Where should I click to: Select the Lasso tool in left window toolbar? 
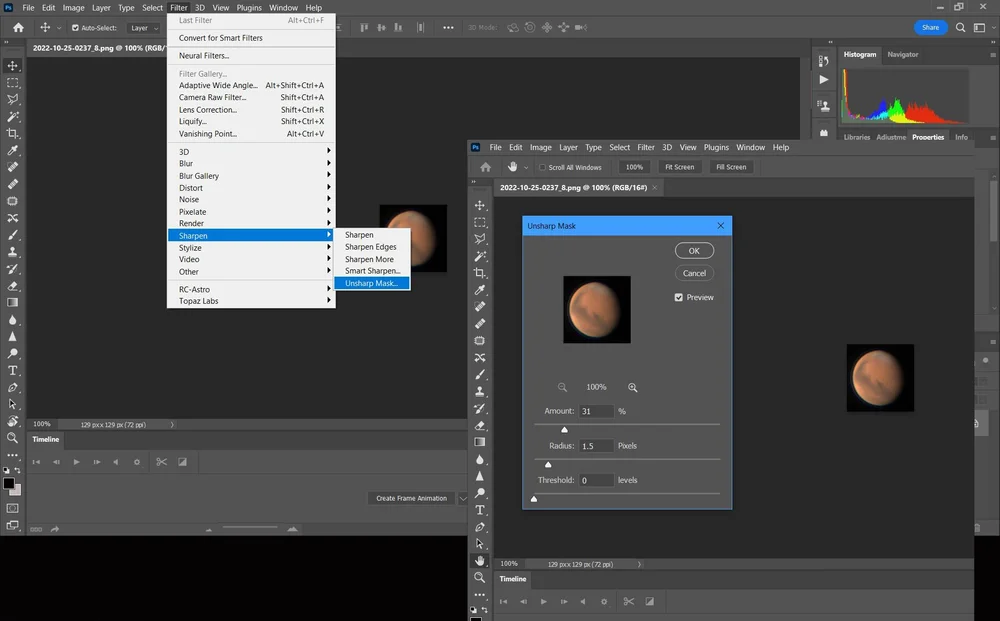coord(12,99)
